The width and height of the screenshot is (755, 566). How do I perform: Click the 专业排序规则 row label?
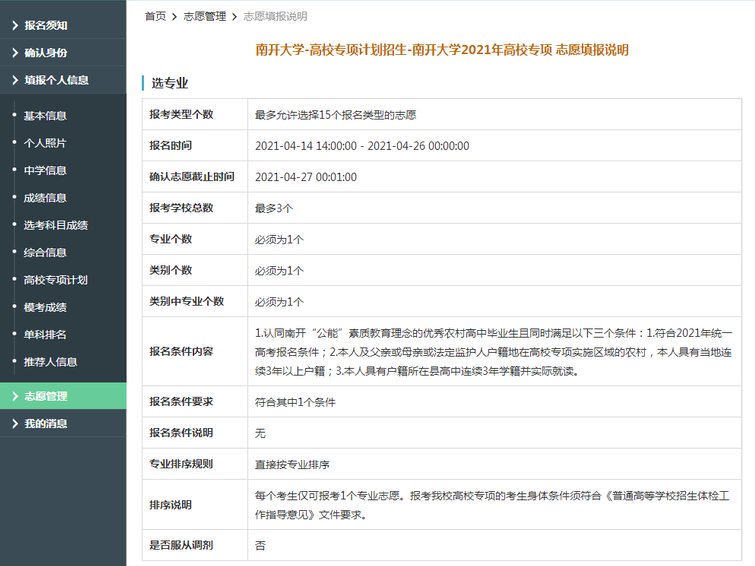point(181,464)
